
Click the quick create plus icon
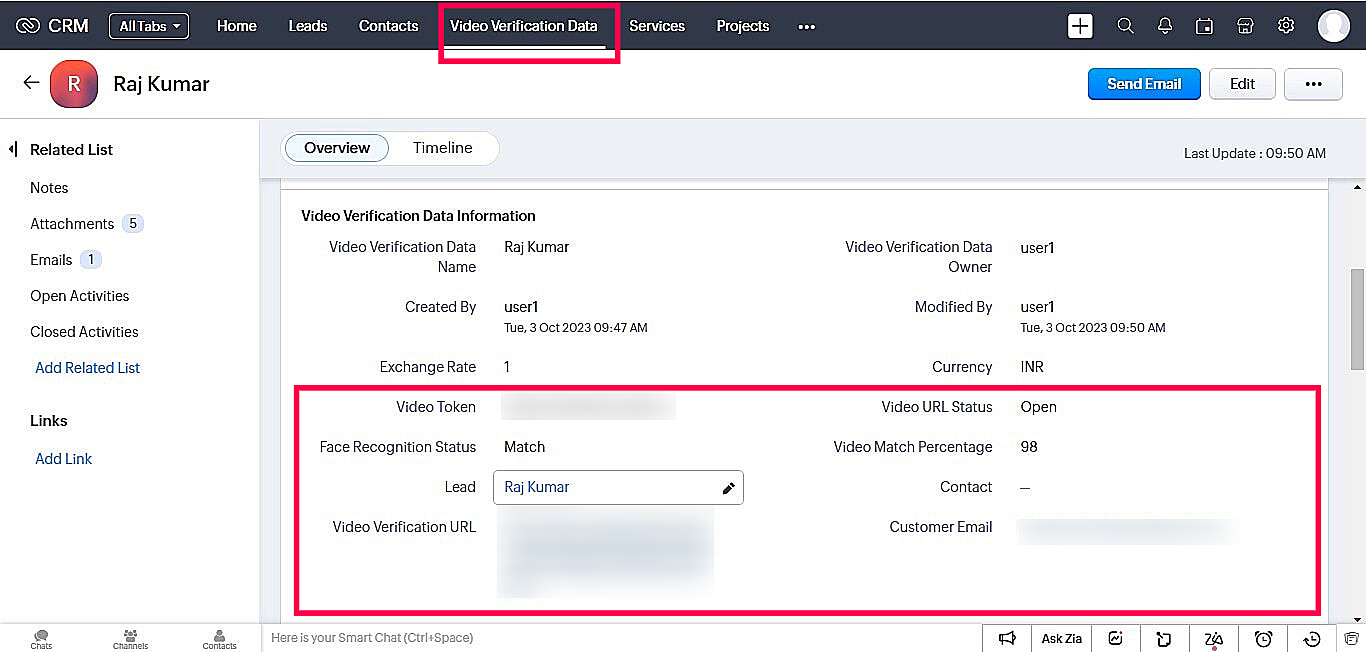click(x=1080, y=26)
